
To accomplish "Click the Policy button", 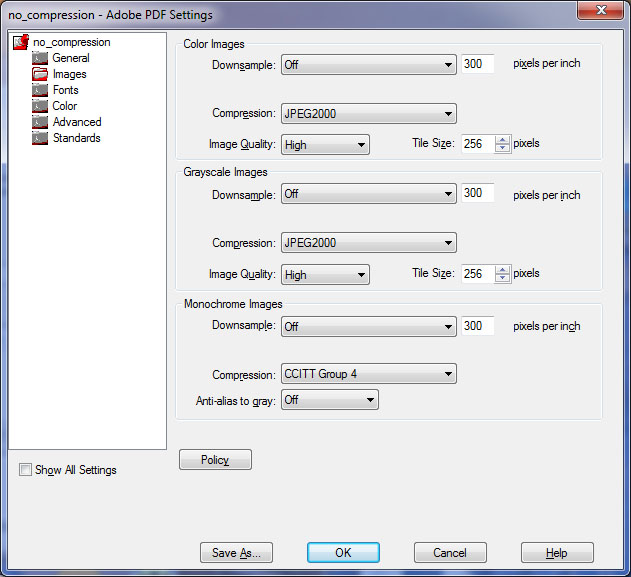I will 215,460.
